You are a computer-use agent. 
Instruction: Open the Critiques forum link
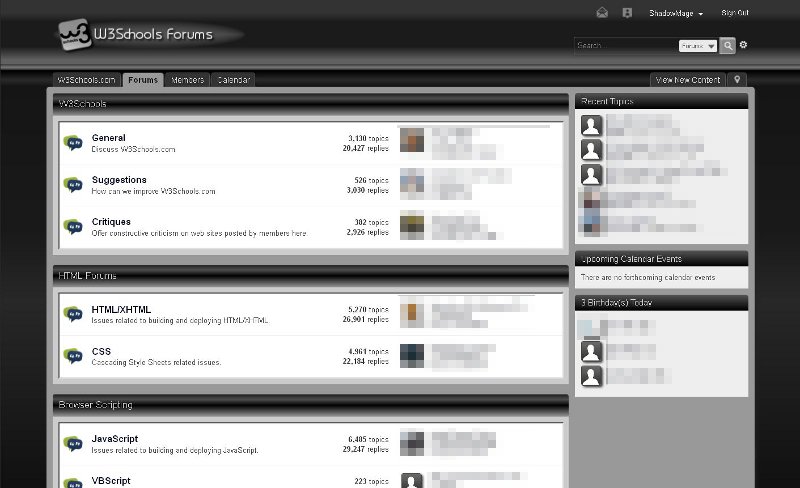pos(111,222)
